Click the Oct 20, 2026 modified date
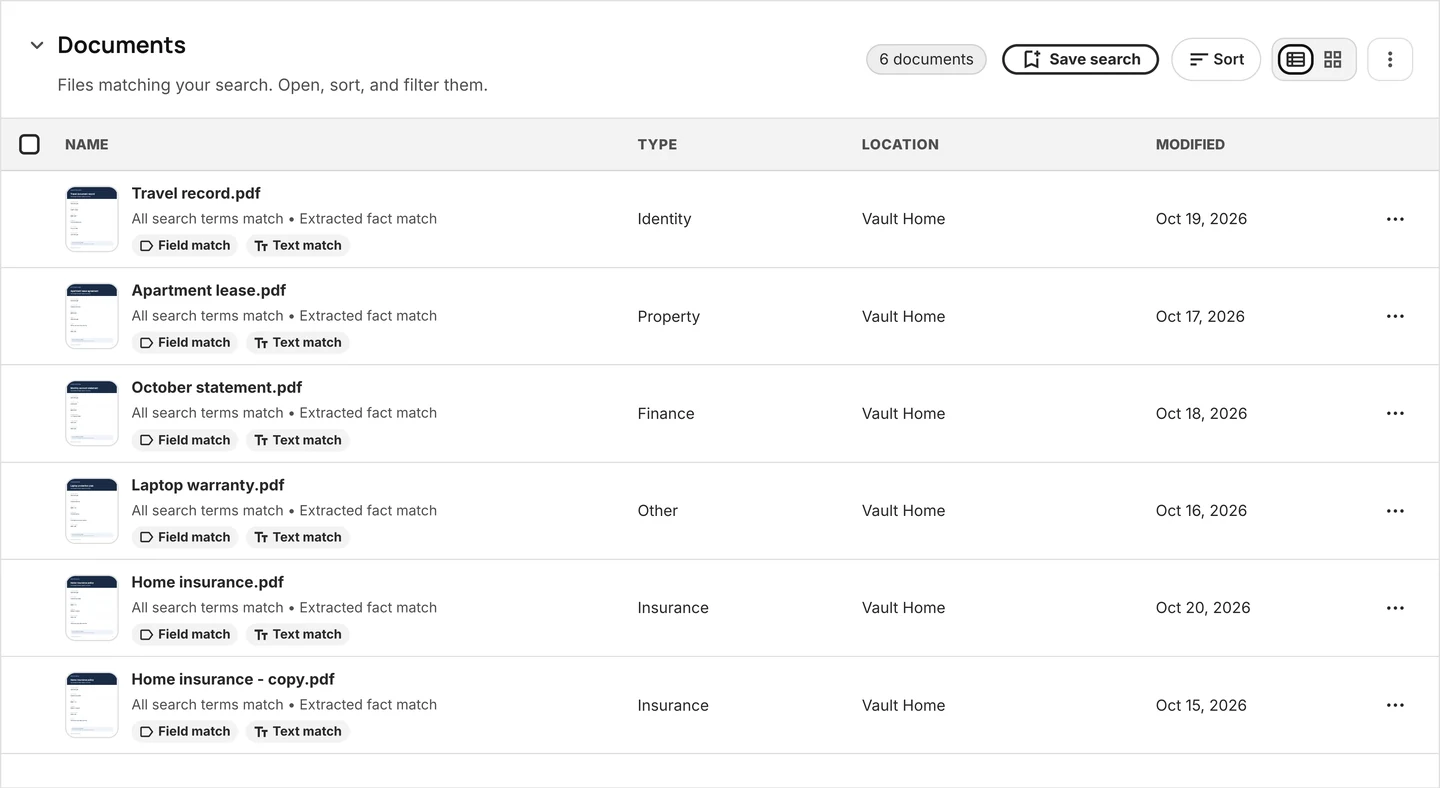Image resolution: width=1440 pixels, height=788 pixels. point(1203,608)
